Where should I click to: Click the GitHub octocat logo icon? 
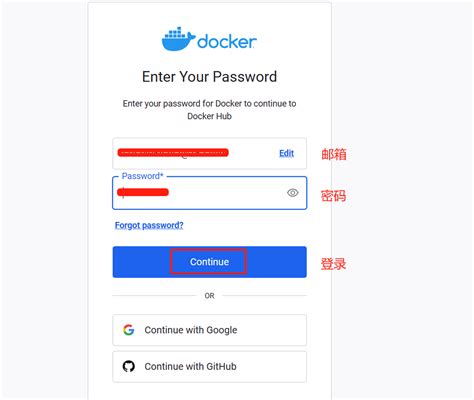point(129,366)
